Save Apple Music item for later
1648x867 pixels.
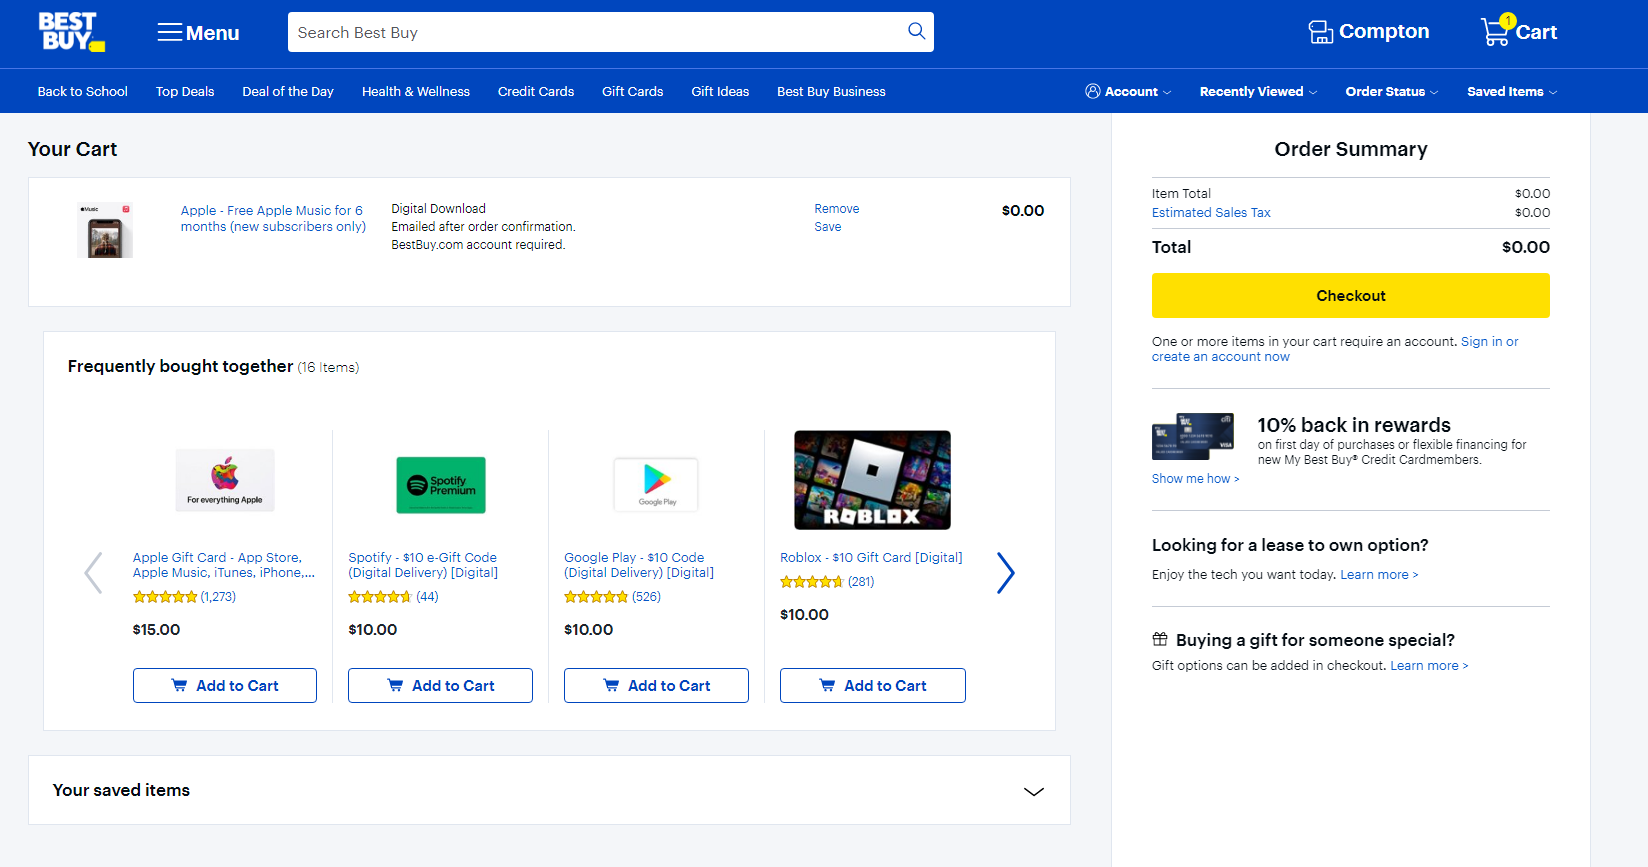[828, 227]
